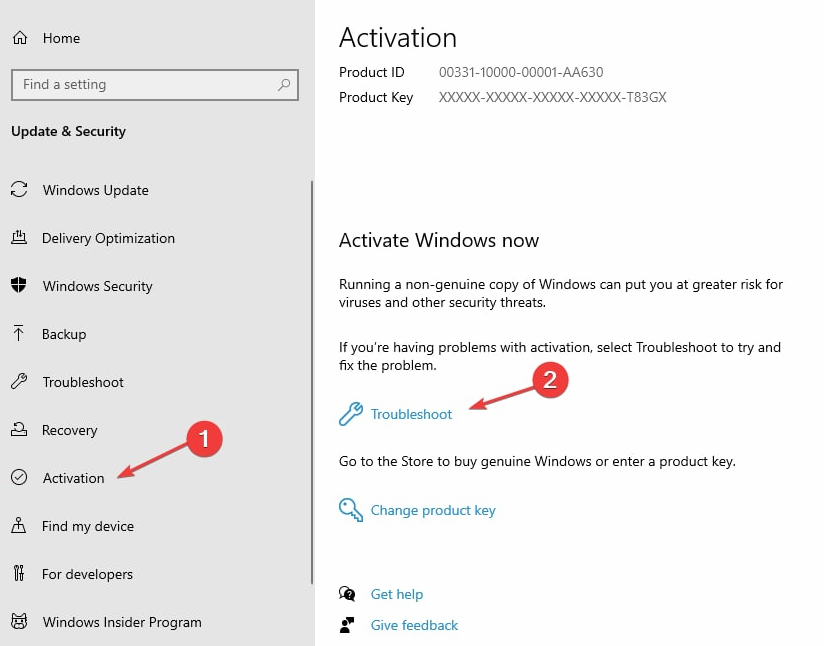Viewport: 824px width, 646px height.
Task: Click the search magnifier icon
Action: (x=286, y=85)
